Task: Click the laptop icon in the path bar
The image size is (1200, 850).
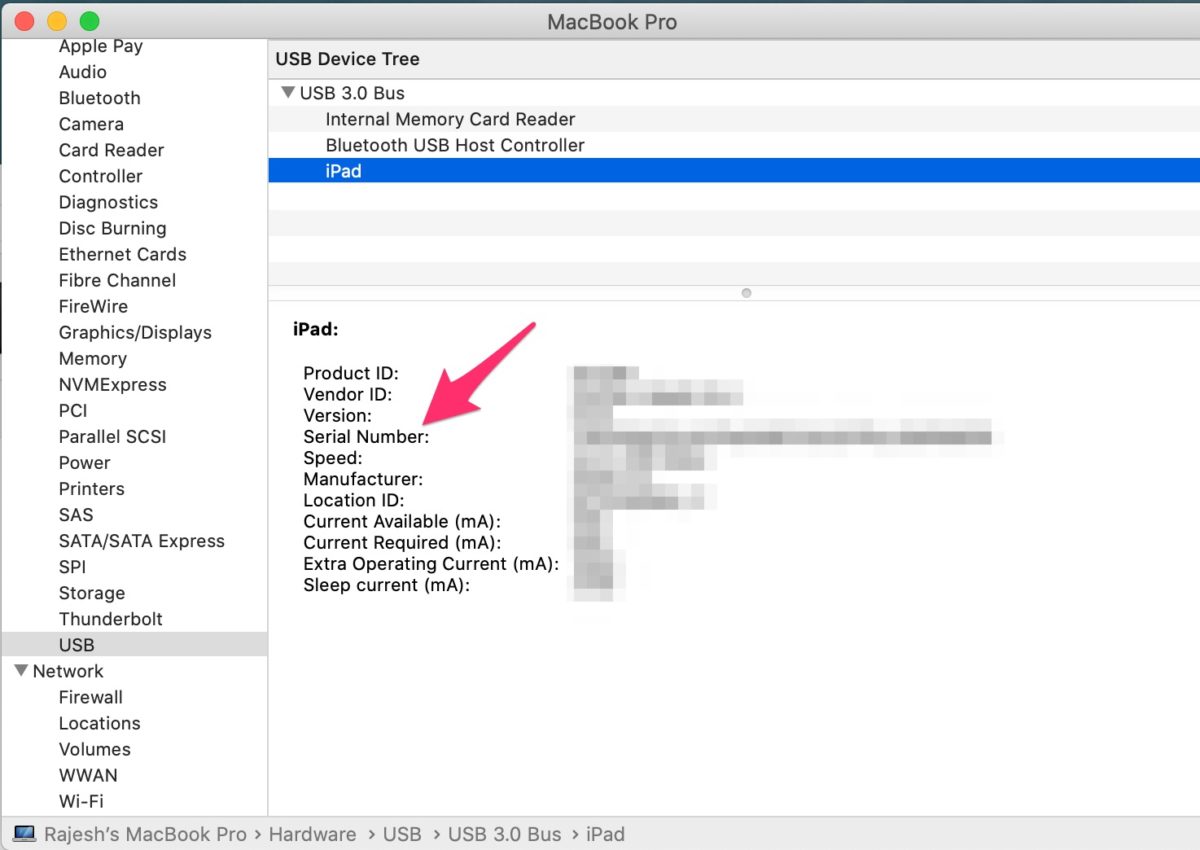Action: (25, 834)
